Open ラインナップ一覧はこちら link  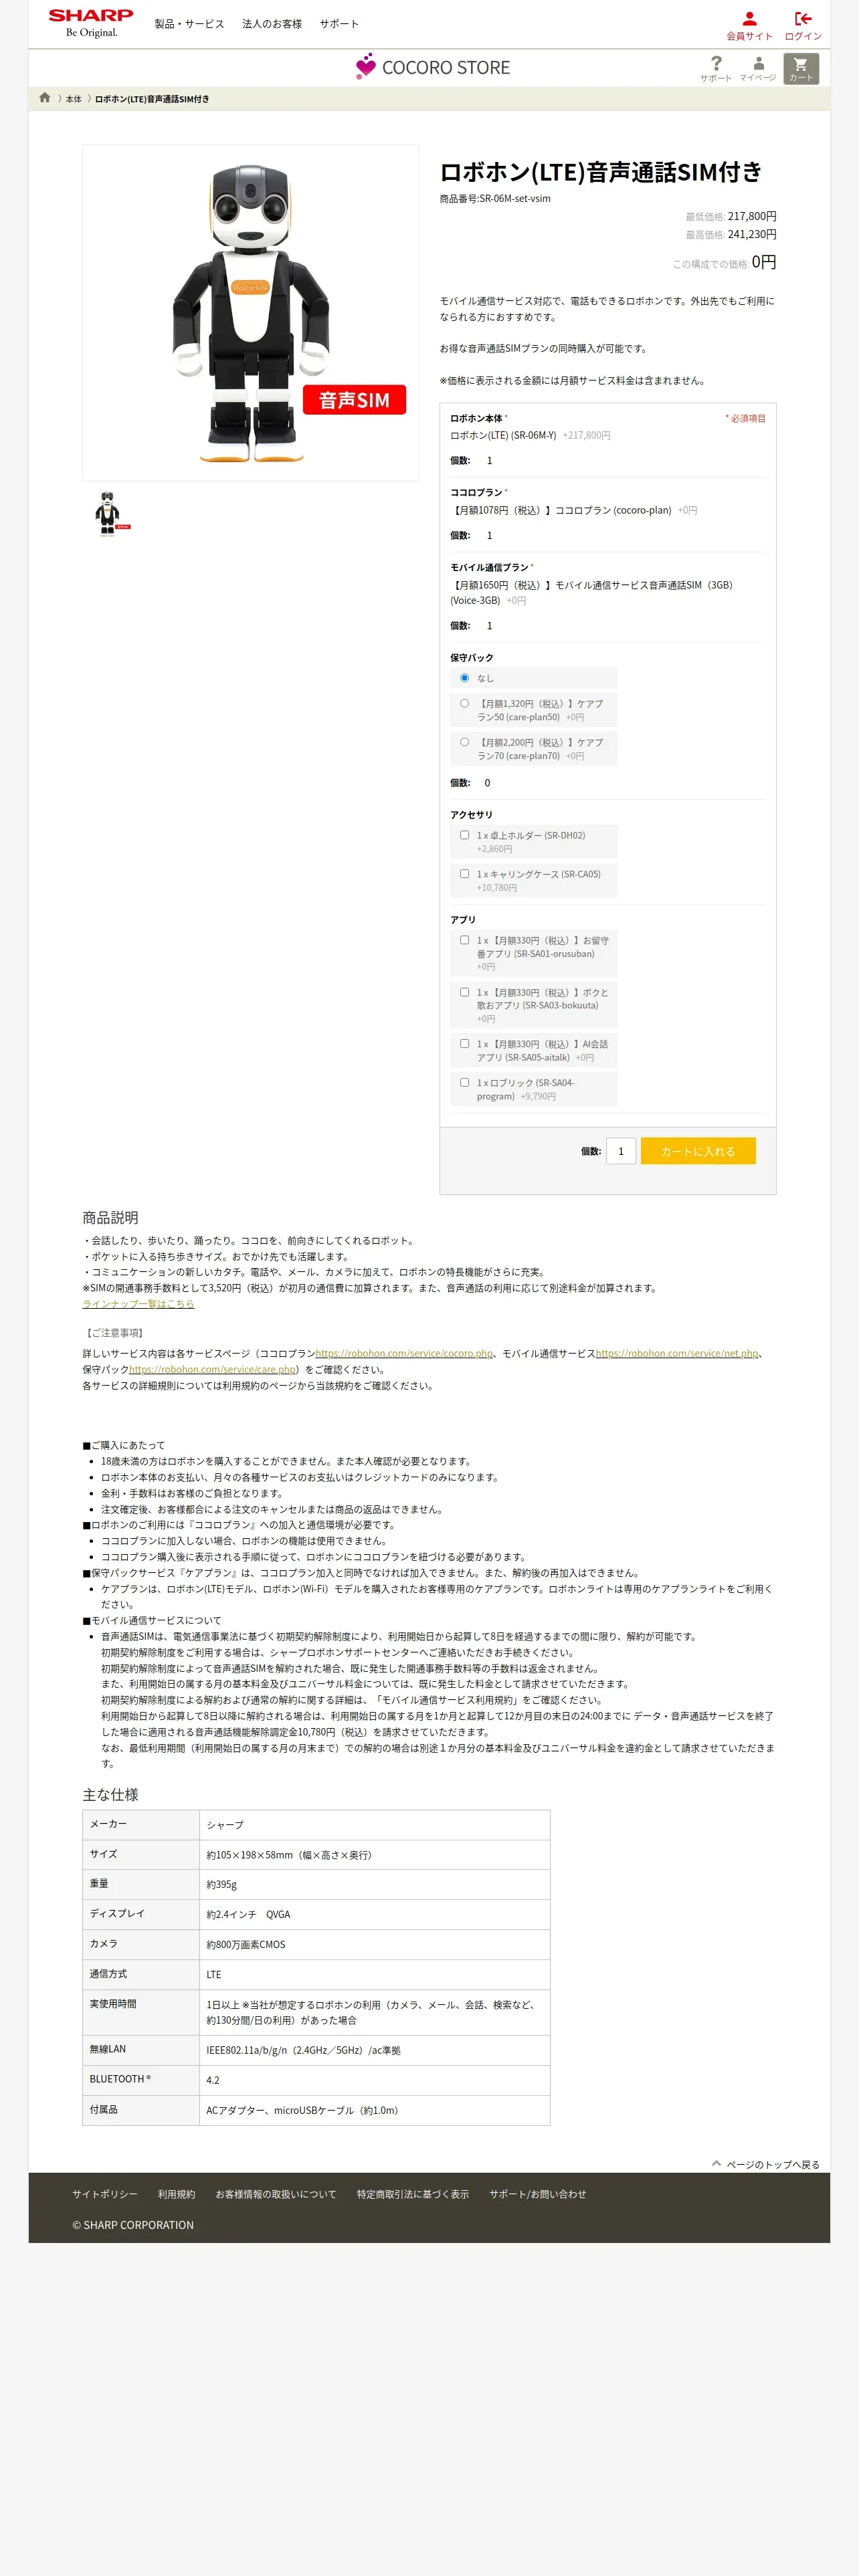[x=138, y=1304]
